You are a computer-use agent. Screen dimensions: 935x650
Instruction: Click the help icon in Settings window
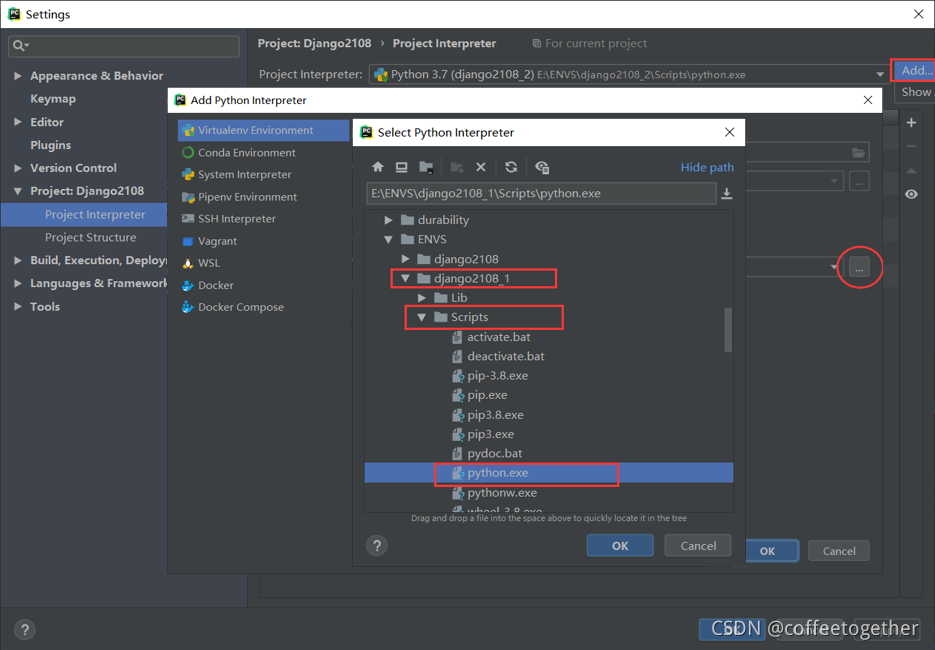24,630
